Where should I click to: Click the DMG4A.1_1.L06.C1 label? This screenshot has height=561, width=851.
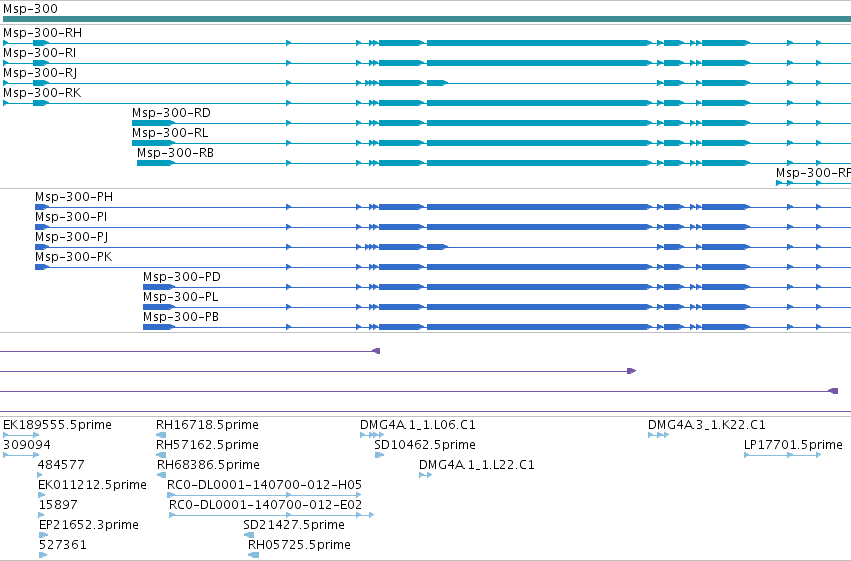(418, 425)
